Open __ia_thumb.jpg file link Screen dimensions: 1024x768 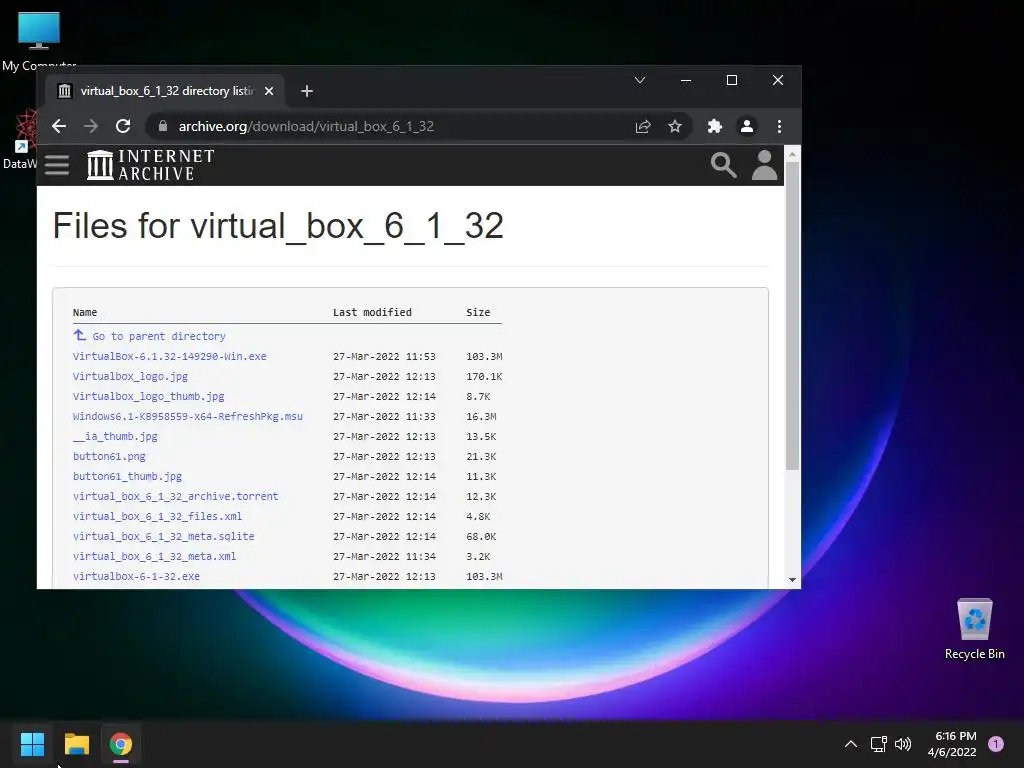coord(115,436)
